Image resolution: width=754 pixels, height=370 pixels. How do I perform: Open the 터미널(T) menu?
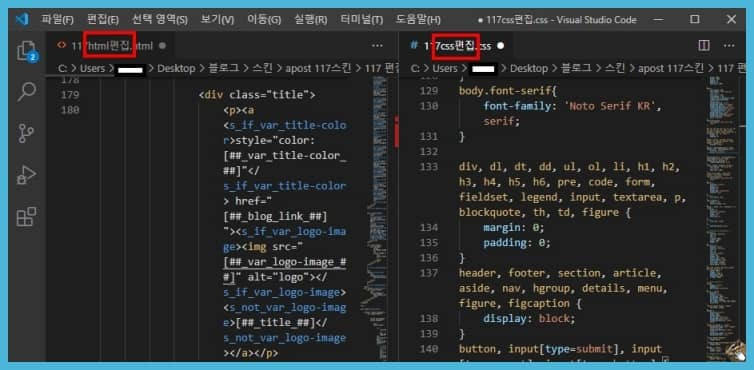click(x=362, y=20)
